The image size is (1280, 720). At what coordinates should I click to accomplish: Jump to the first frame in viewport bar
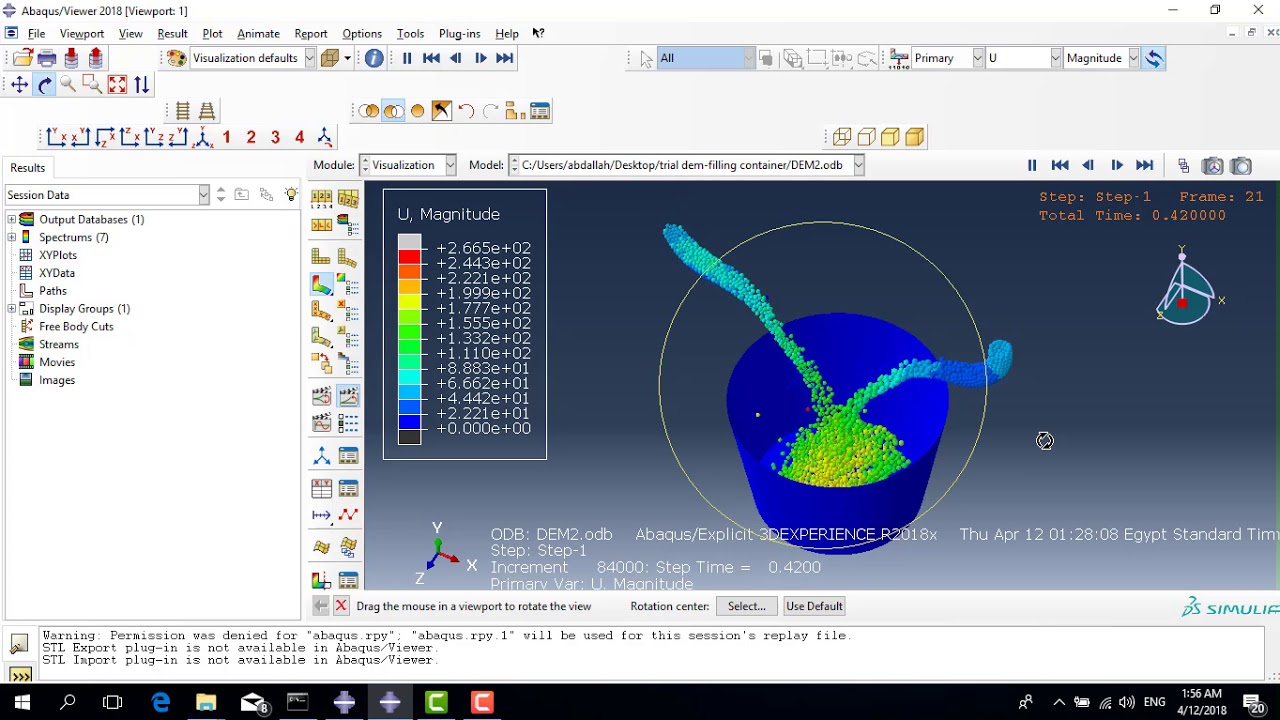point(1060,166)
